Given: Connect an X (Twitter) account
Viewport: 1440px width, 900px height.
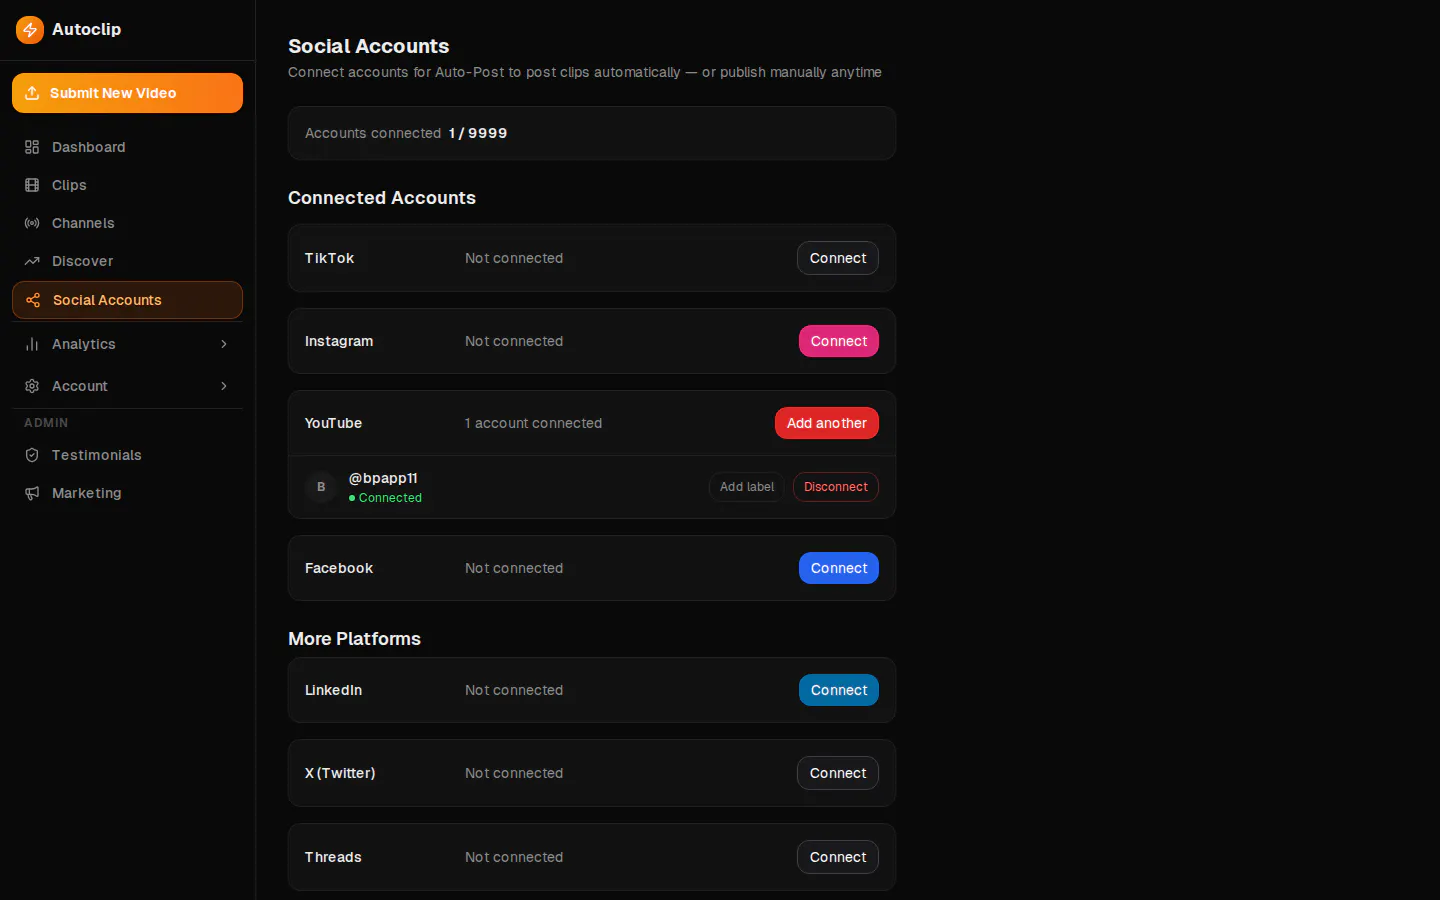Looking at the screenshot, I should click(838, 773).
